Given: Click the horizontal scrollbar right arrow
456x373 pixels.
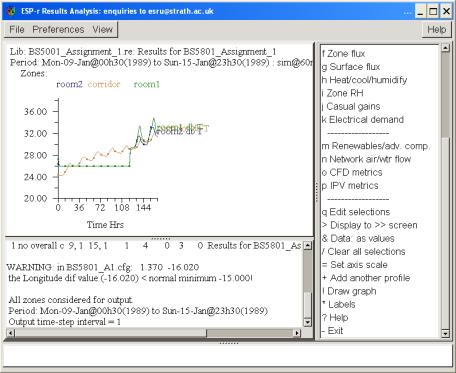Looking at the screenshot, I should coord(297,333).
